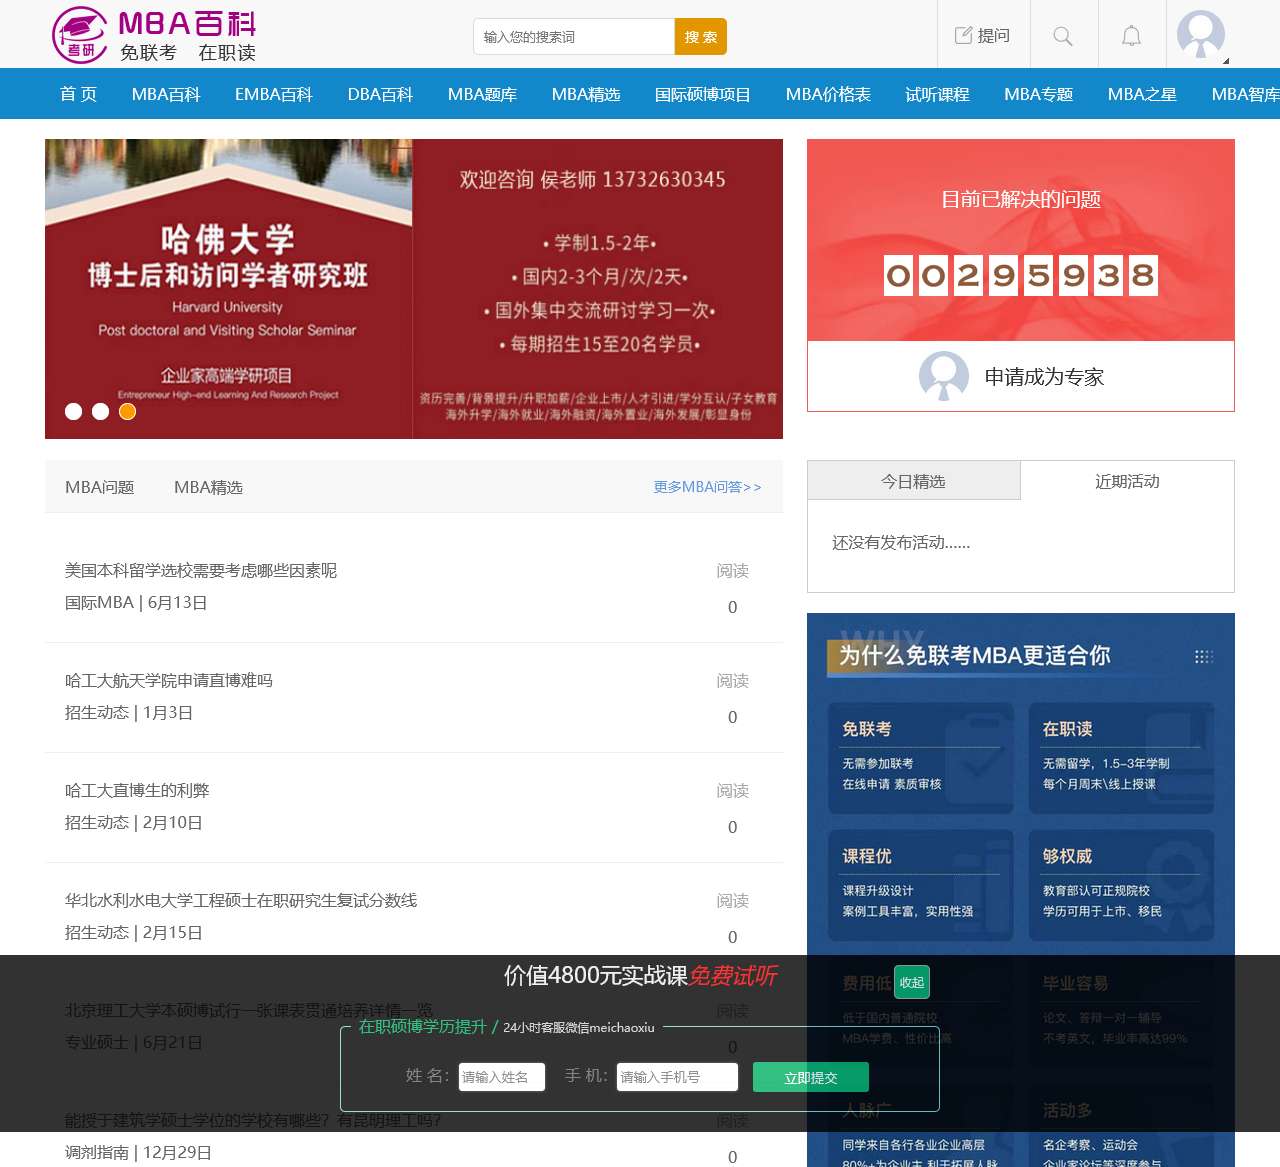This screenshot has width=1280, height=1167.
Task: Switch to the 近期活动 tab
Action: [1127, 481]
